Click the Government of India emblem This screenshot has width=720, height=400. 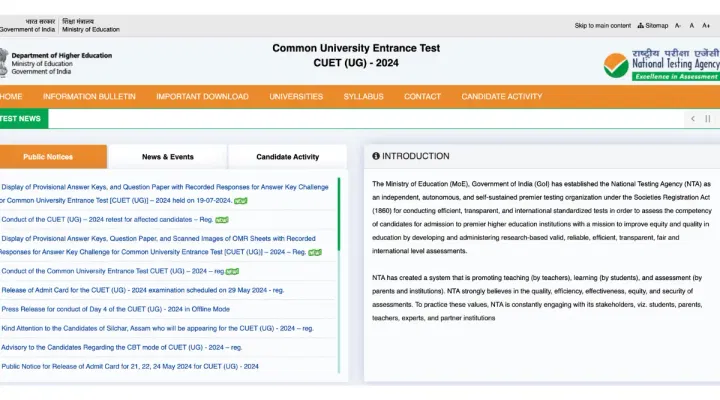coord(4,62)
